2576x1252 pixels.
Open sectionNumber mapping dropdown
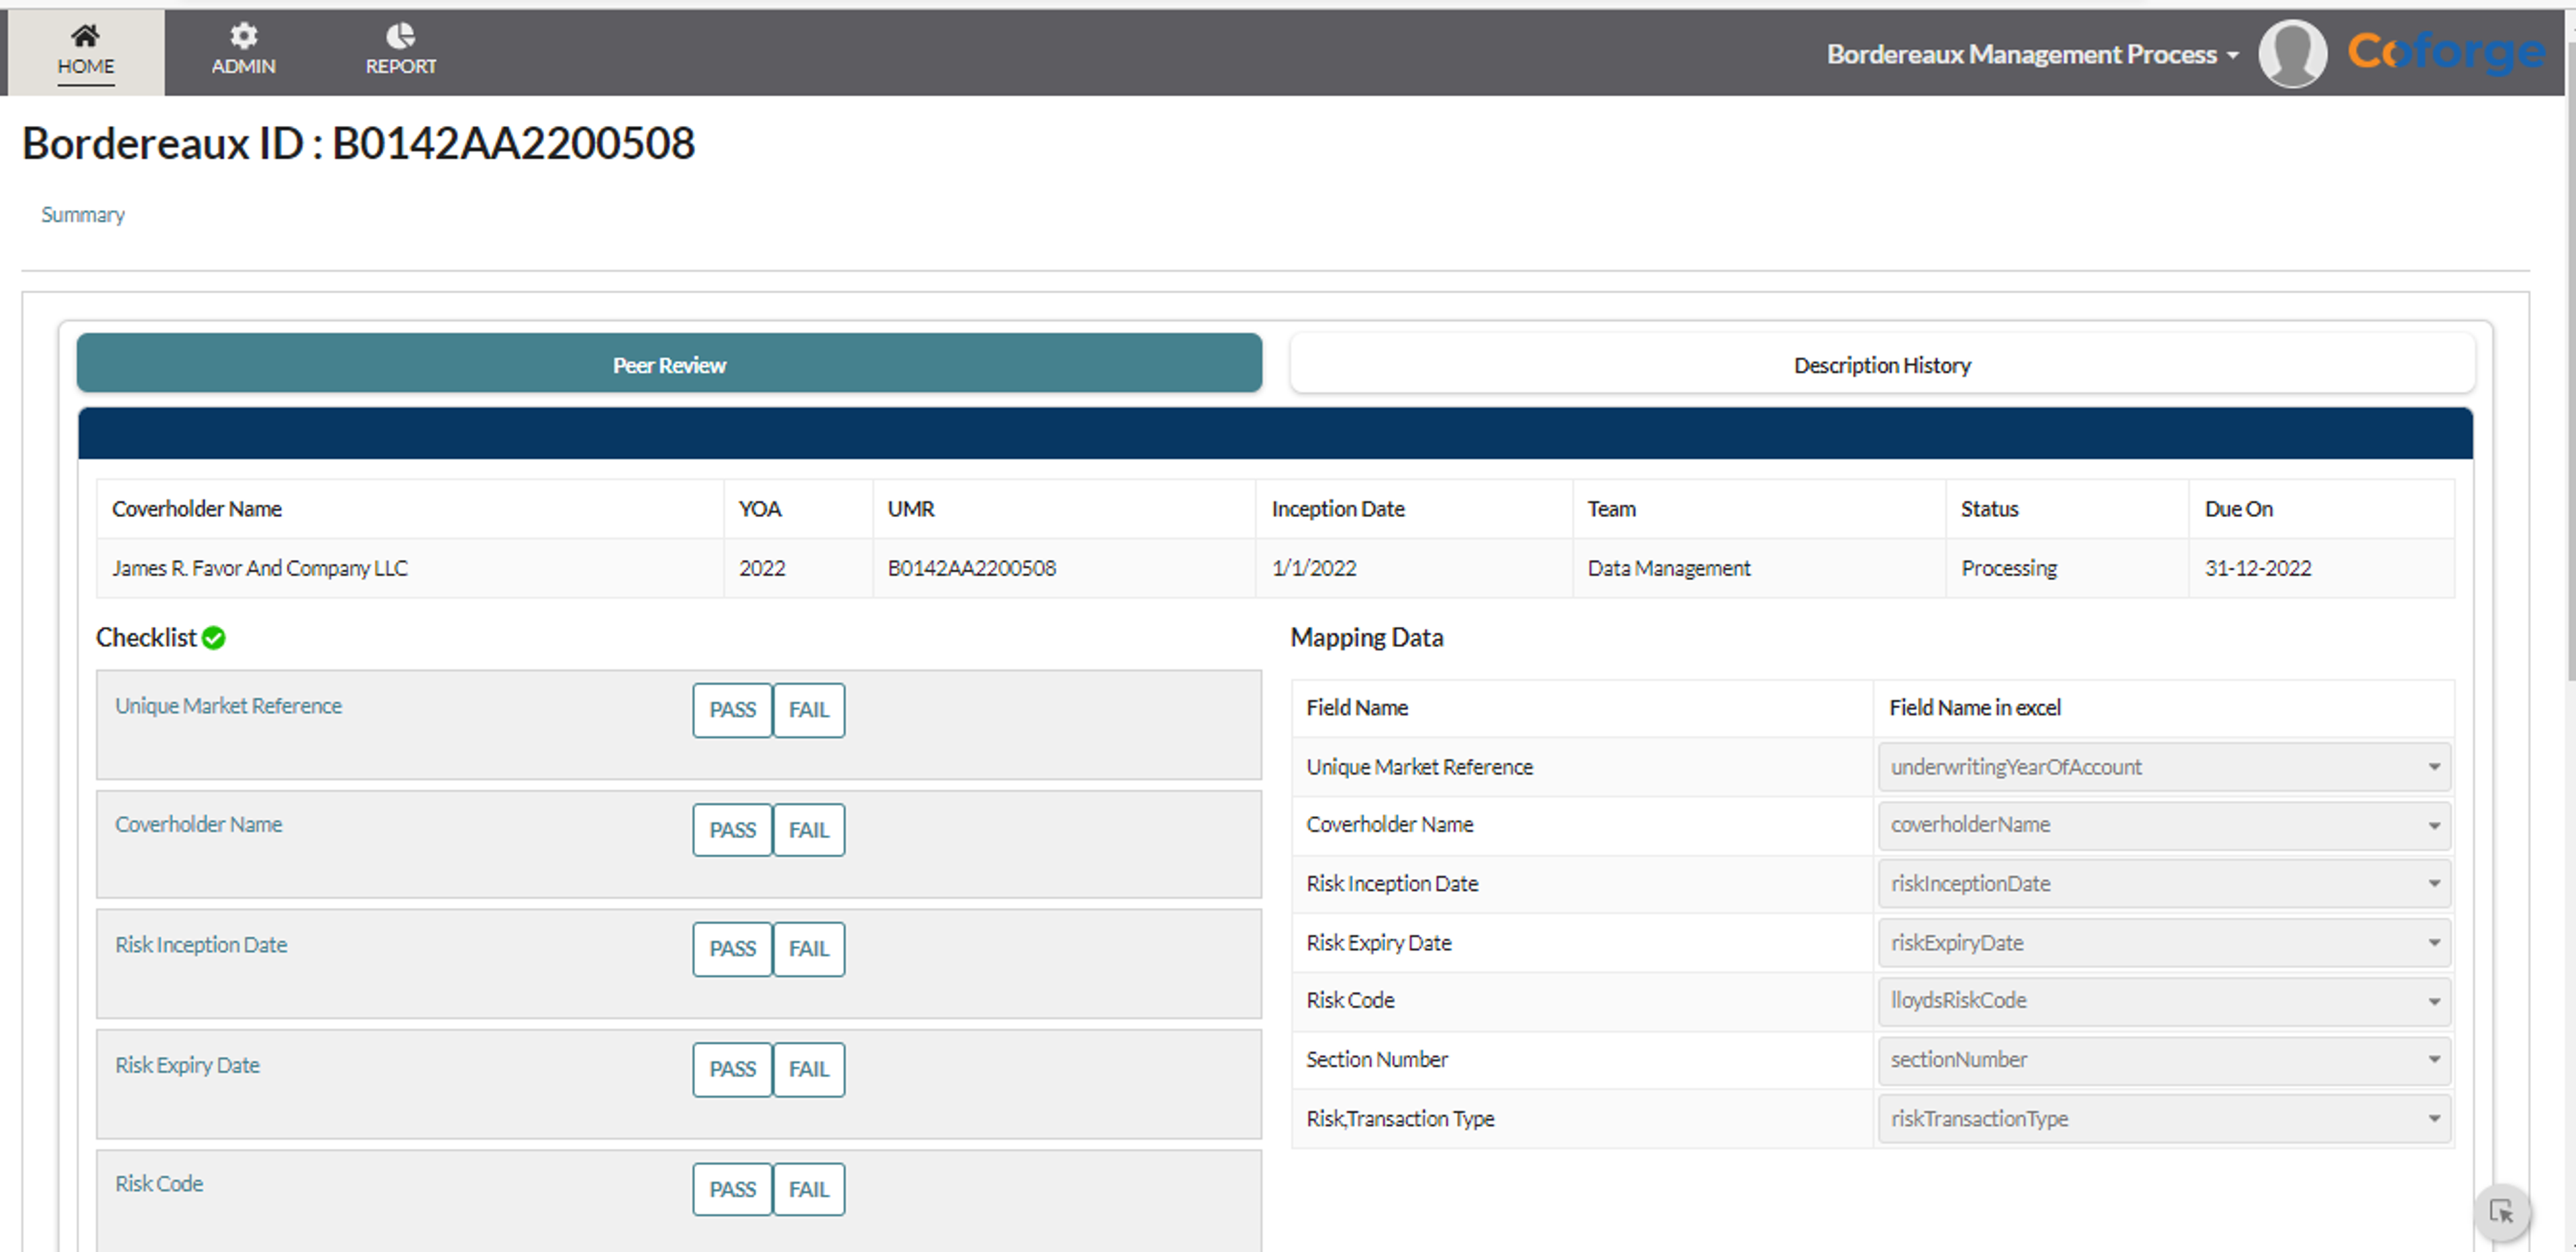2164,1060
